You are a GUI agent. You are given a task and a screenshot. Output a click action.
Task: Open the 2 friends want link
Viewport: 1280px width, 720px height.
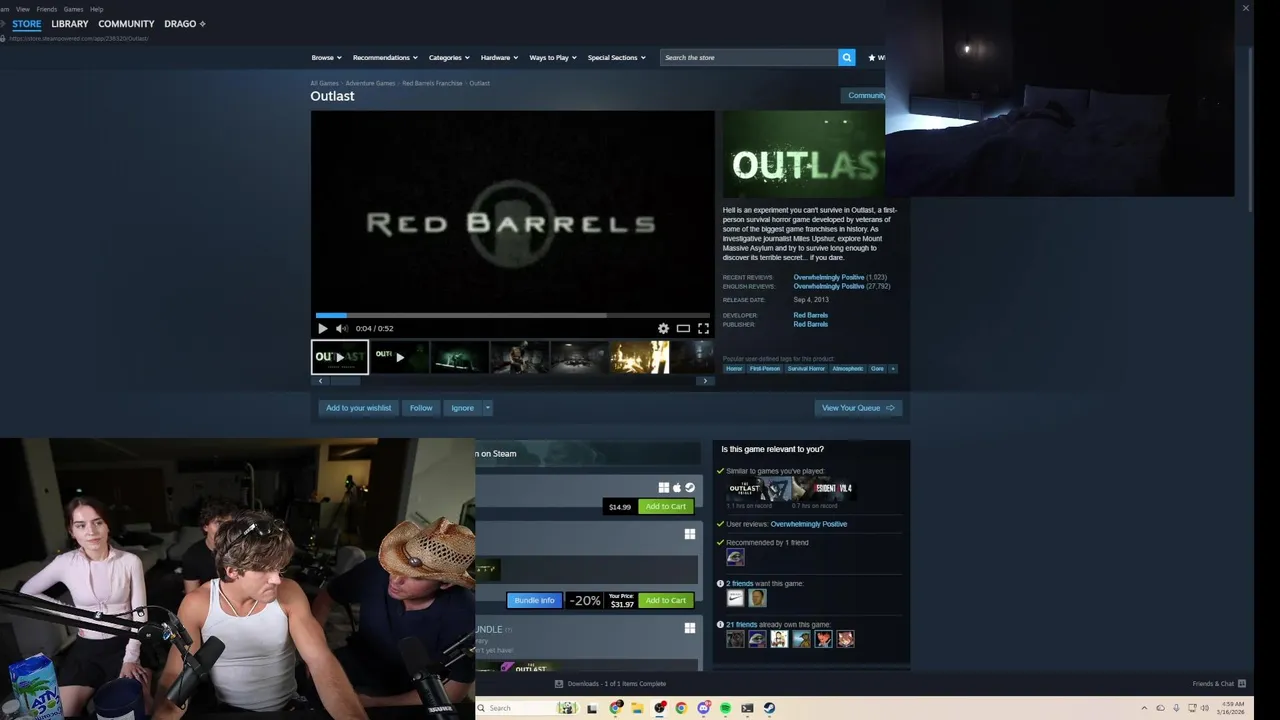click(739, 583)
